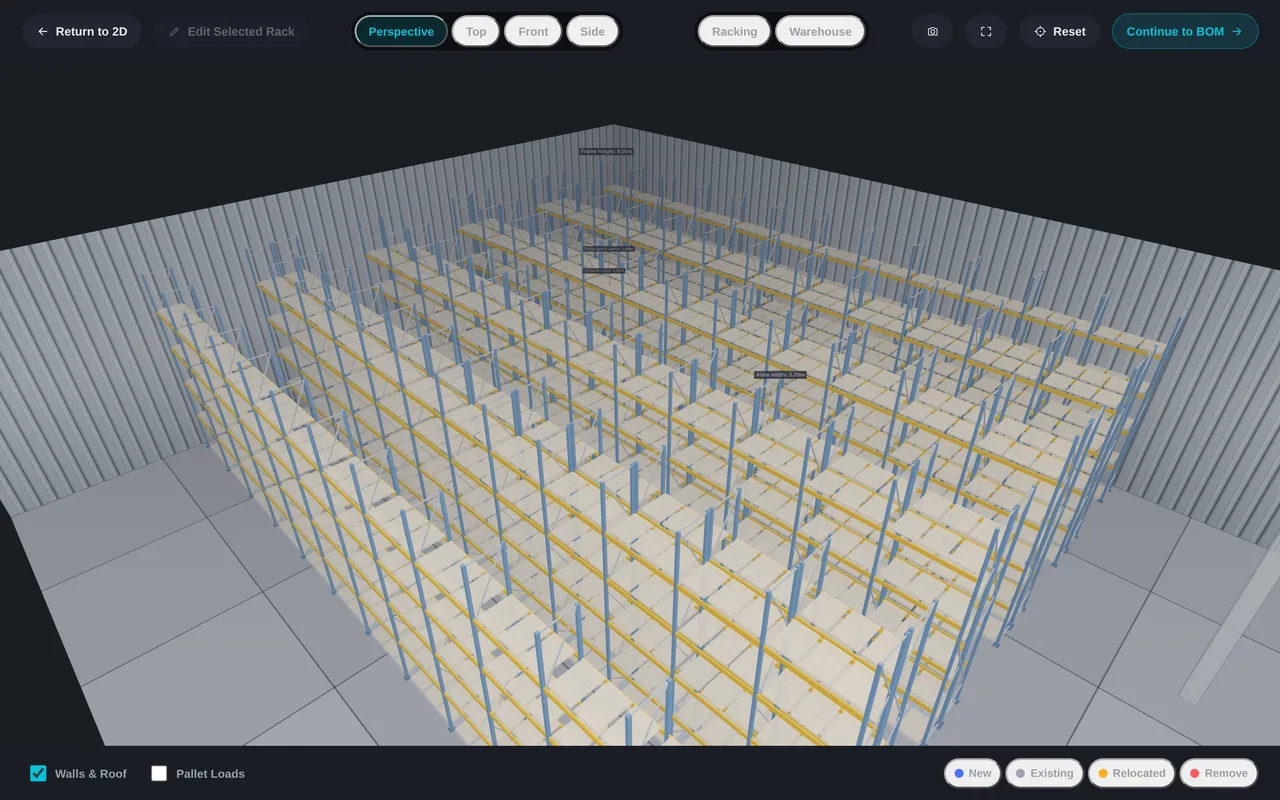Toggle the New status filter

point(972,773)
